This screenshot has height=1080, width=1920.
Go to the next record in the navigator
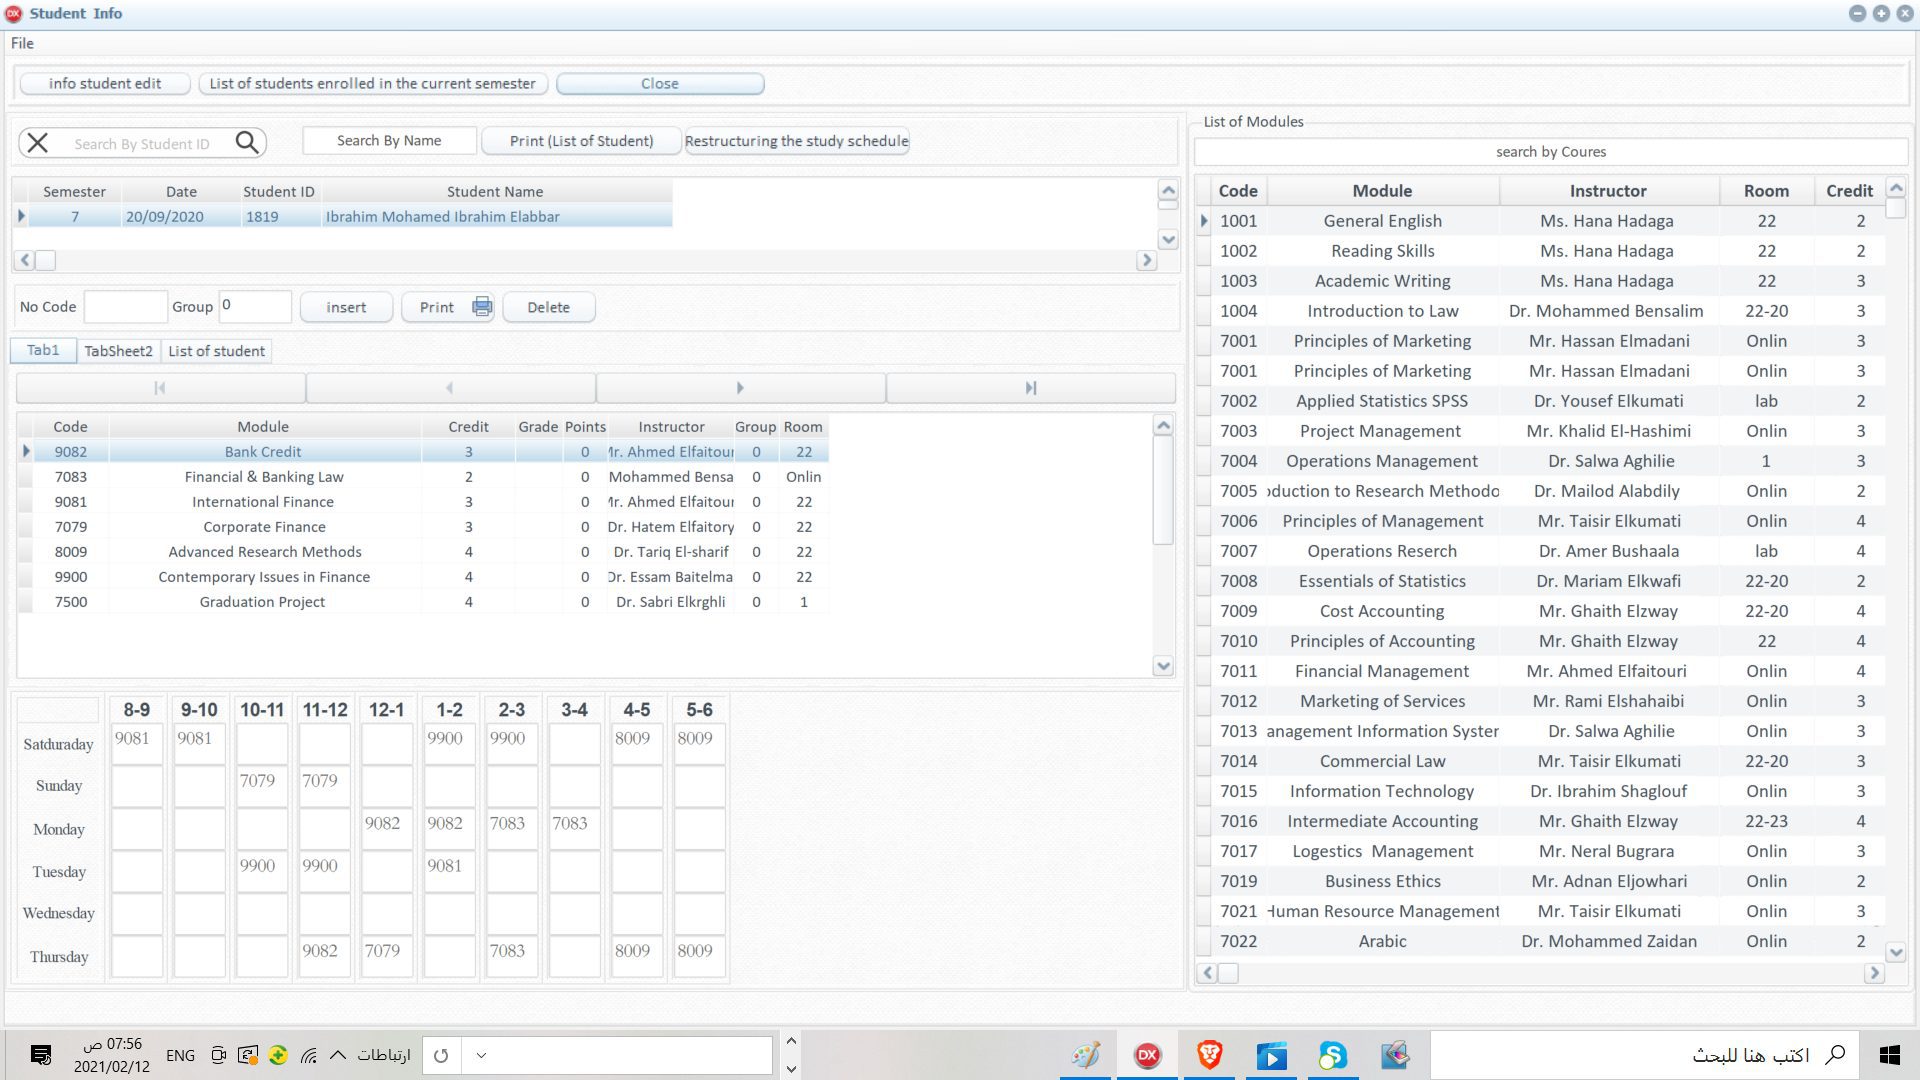coord(740,388)
